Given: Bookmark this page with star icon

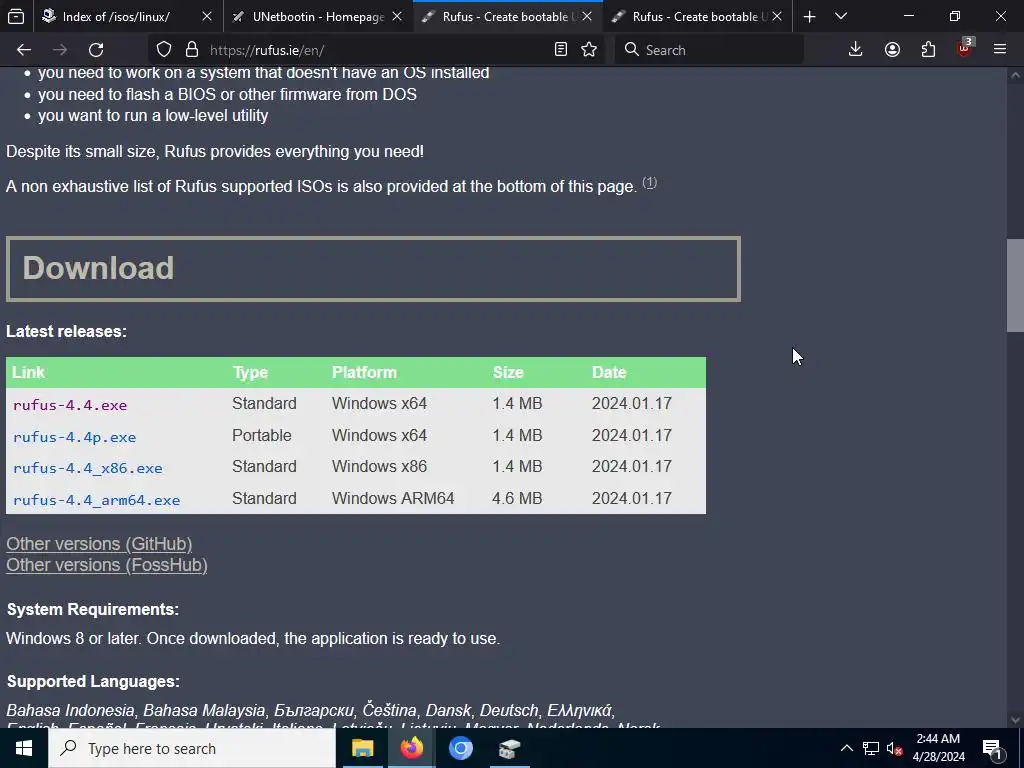Looking at the screenshot, I should (589, 50).
